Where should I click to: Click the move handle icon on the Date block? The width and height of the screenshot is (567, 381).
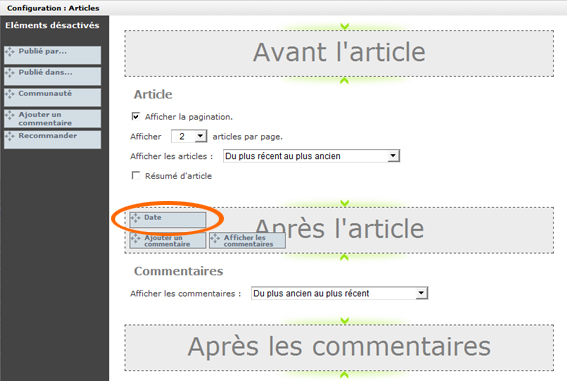click(x=136, y=218)
